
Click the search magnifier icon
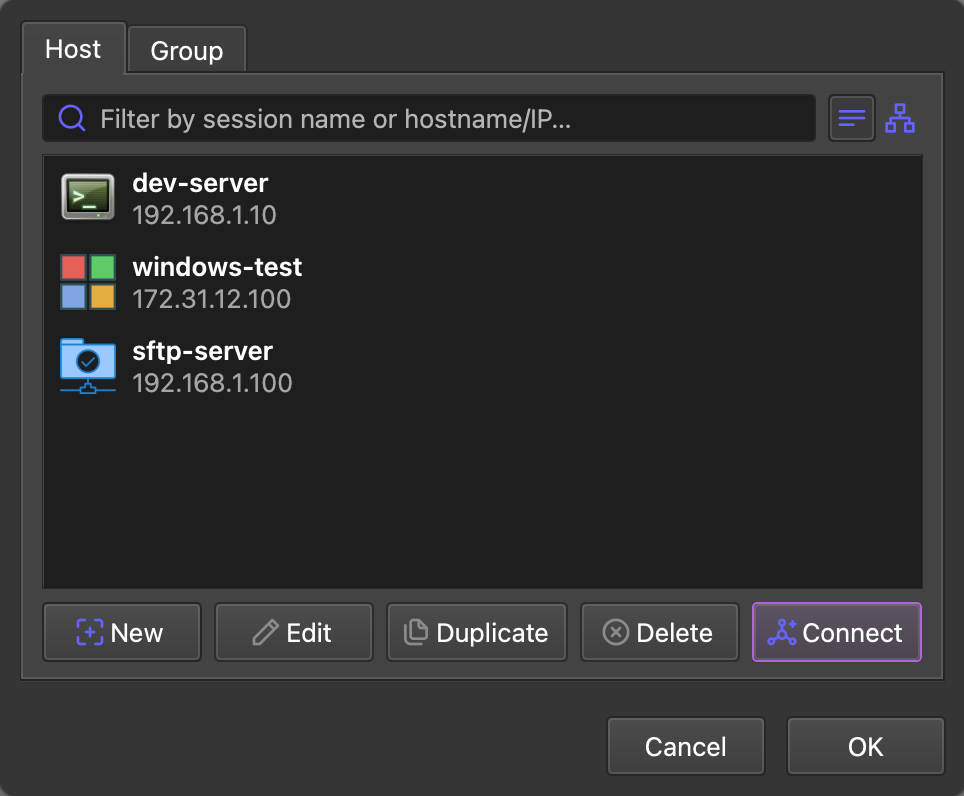[72, 118]
